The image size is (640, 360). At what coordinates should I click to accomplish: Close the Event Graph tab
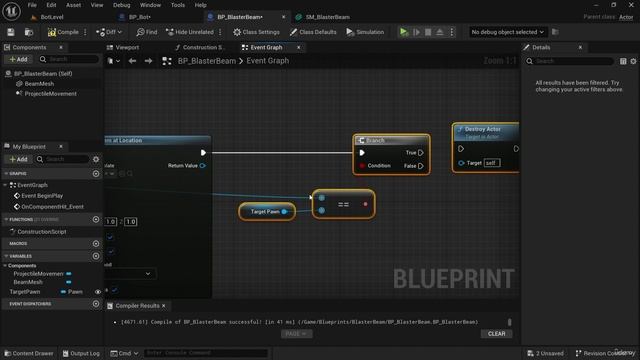click(298, 47)
